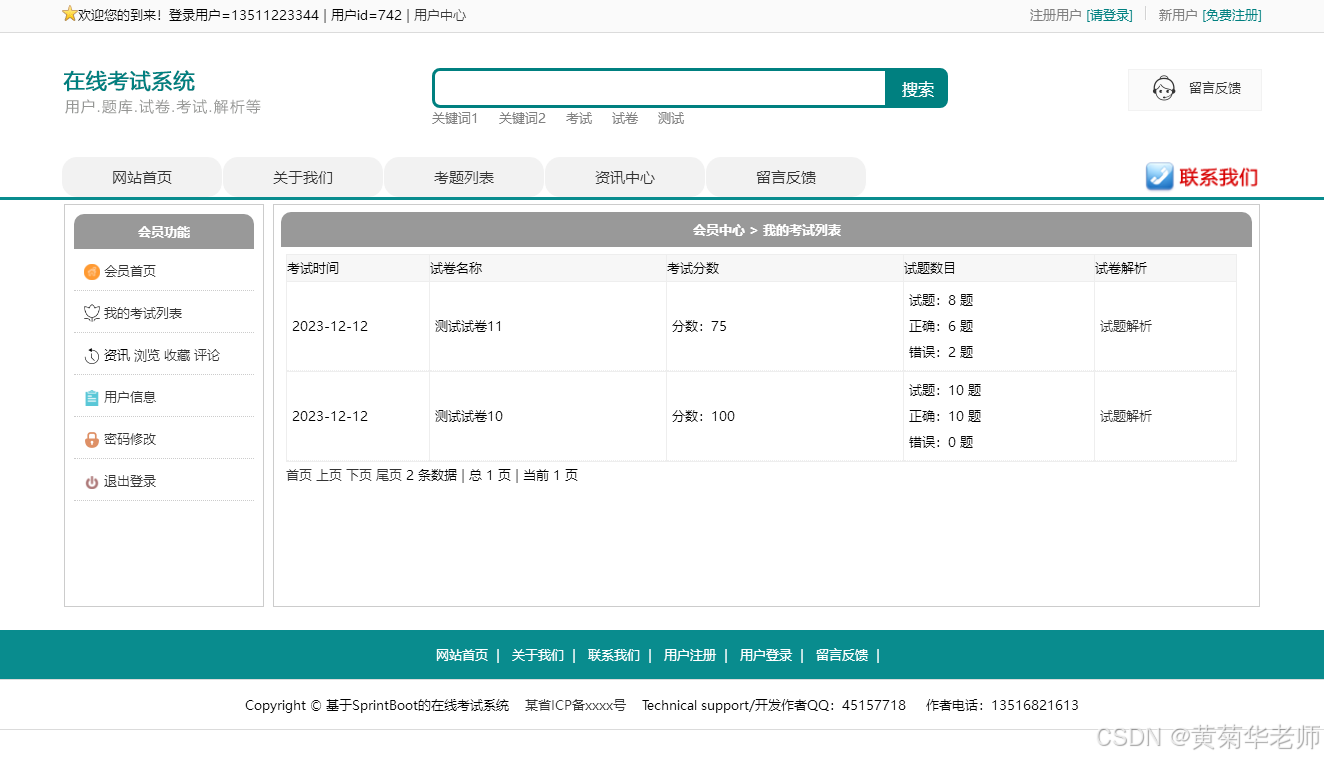1324x759 pixels.
Task: Open 资讯 浏览 收藏 评论 via its clock icon
Action: pyautogui.click(x=91, y=354)
